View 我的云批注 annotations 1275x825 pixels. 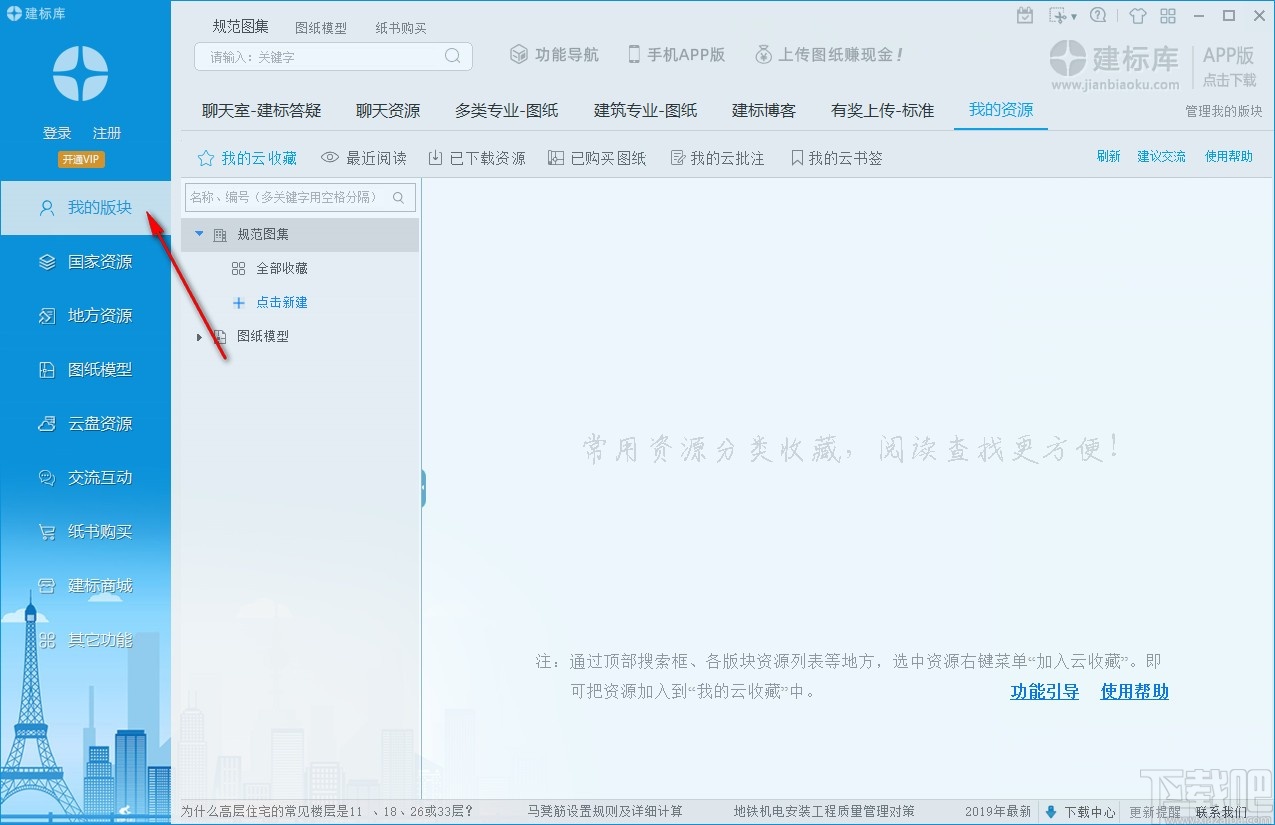(717, 157)
